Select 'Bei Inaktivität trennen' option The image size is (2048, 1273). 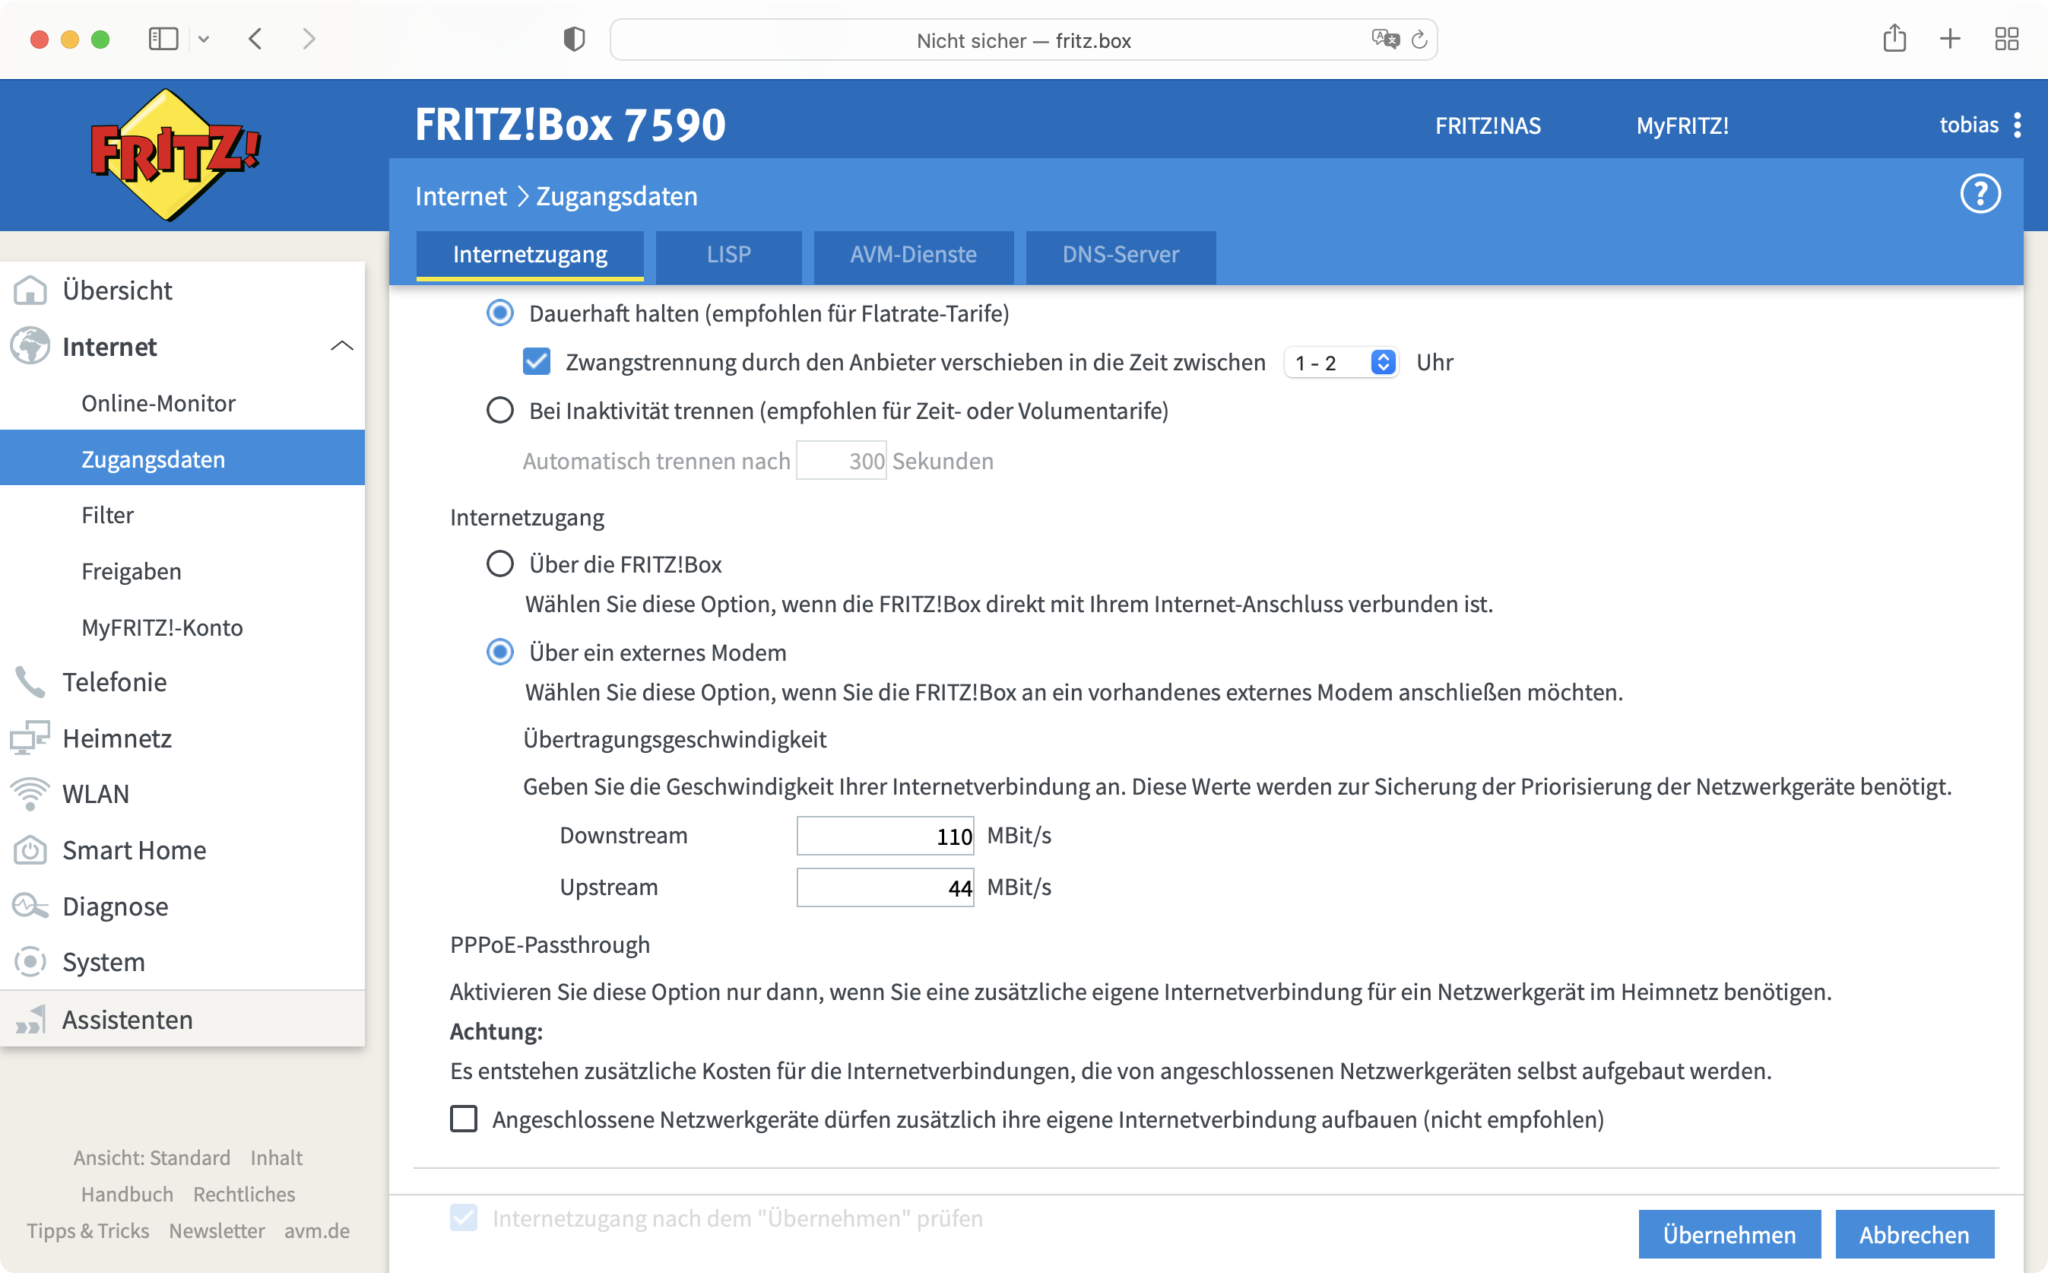(x=500, y=410)
